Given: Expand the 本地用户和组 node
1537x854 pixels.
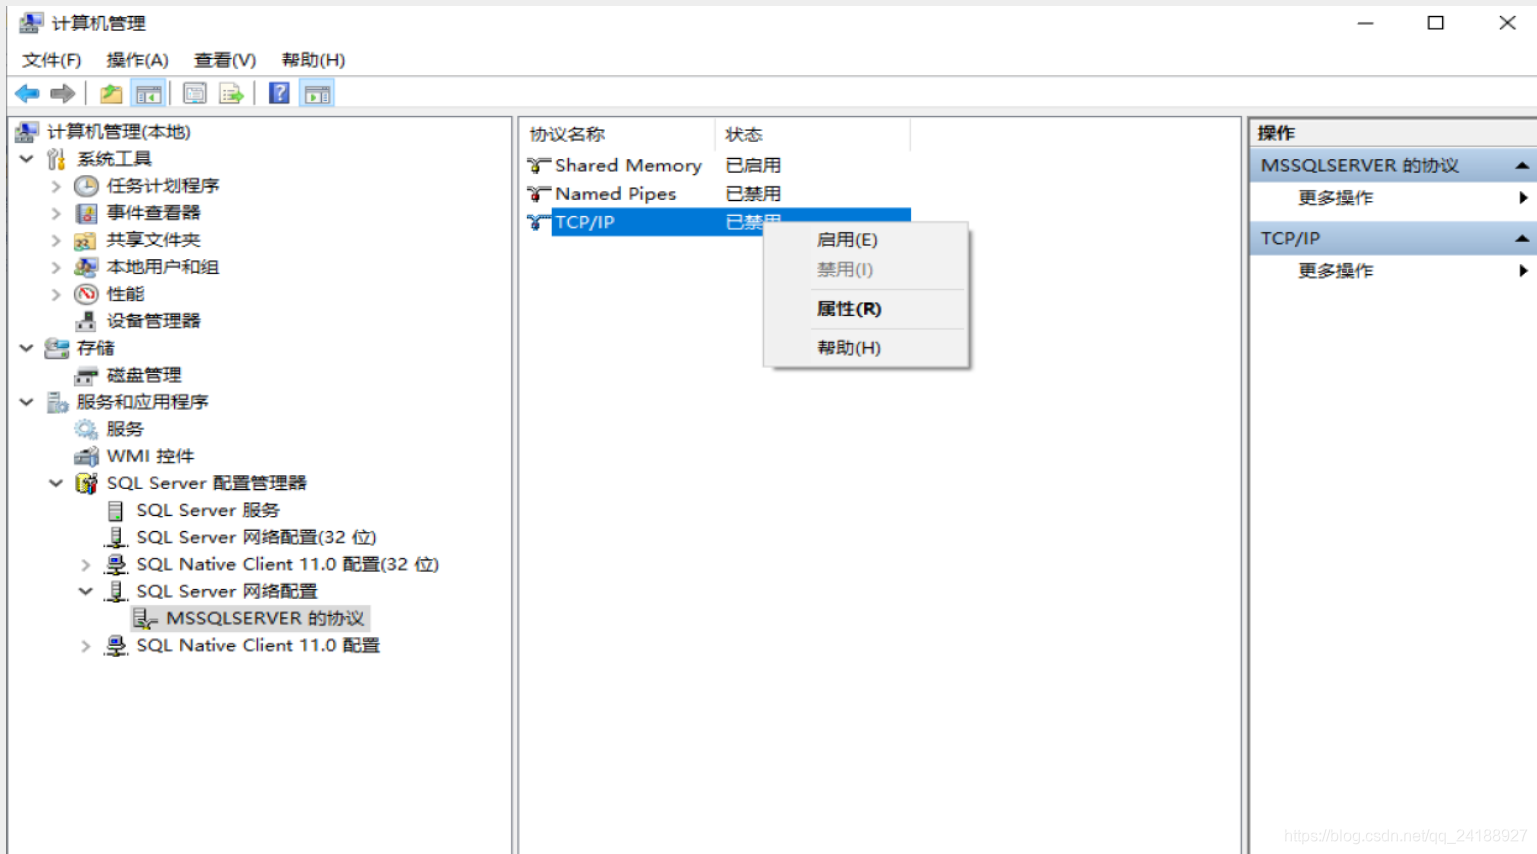Looking at the screenshot, I should pos(56,267).
